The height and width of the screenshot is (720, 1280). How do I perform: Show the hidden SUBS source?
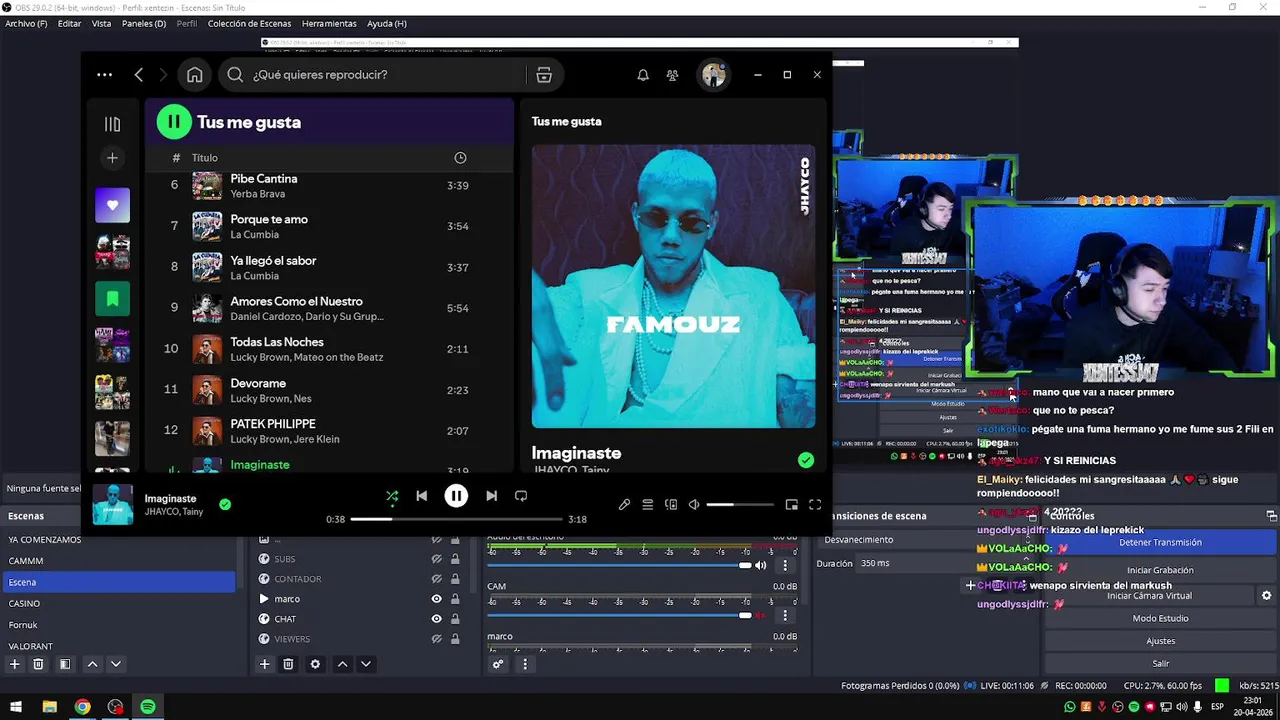coord(436,559)
